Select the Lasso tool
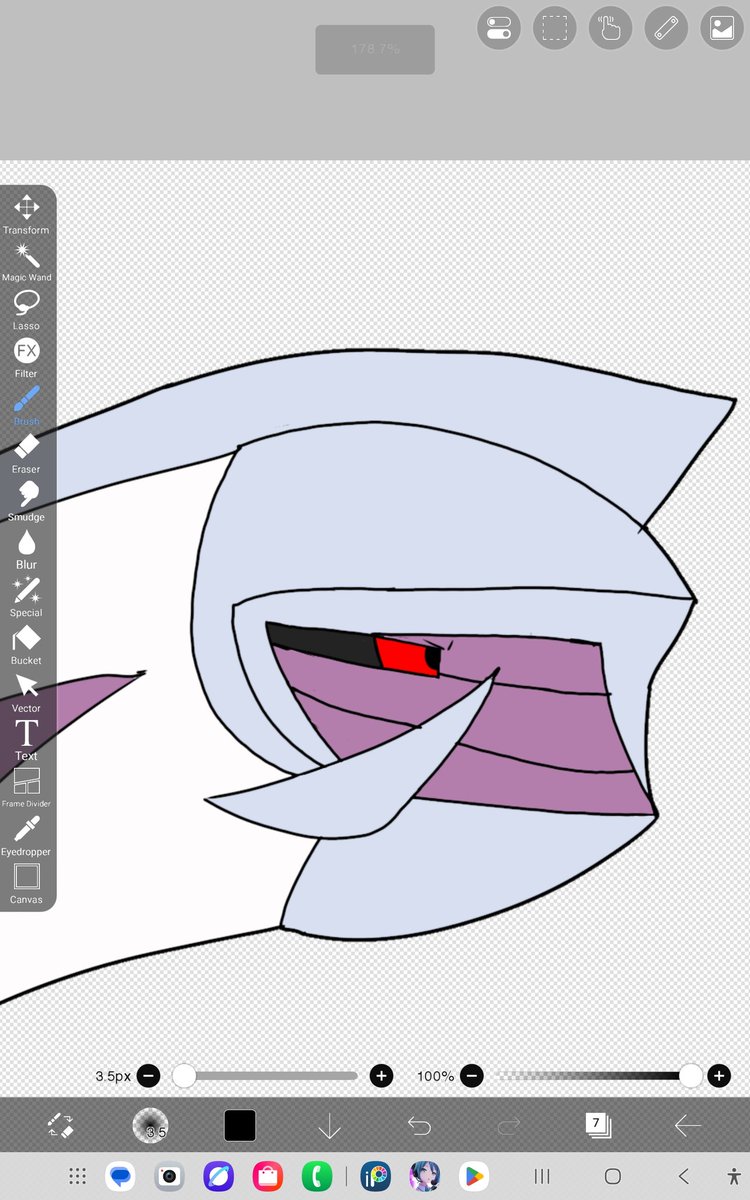The width and height of the screenshot is (750, 1200). [26, 310]
